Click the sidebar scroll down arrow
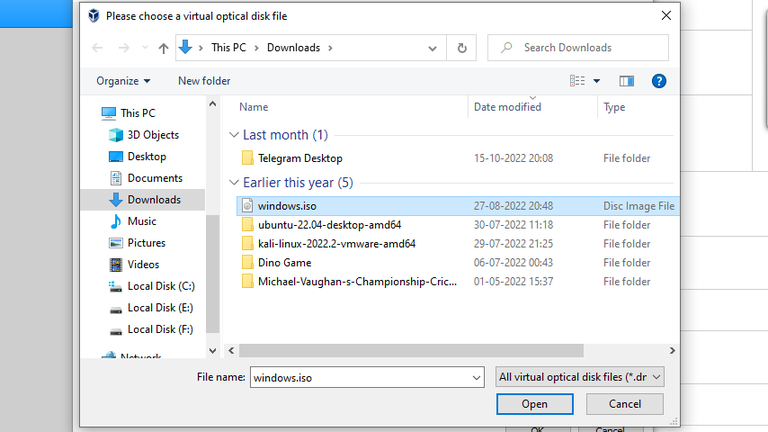The width and height of the screenshot is (768, 432). click(213, 350)
